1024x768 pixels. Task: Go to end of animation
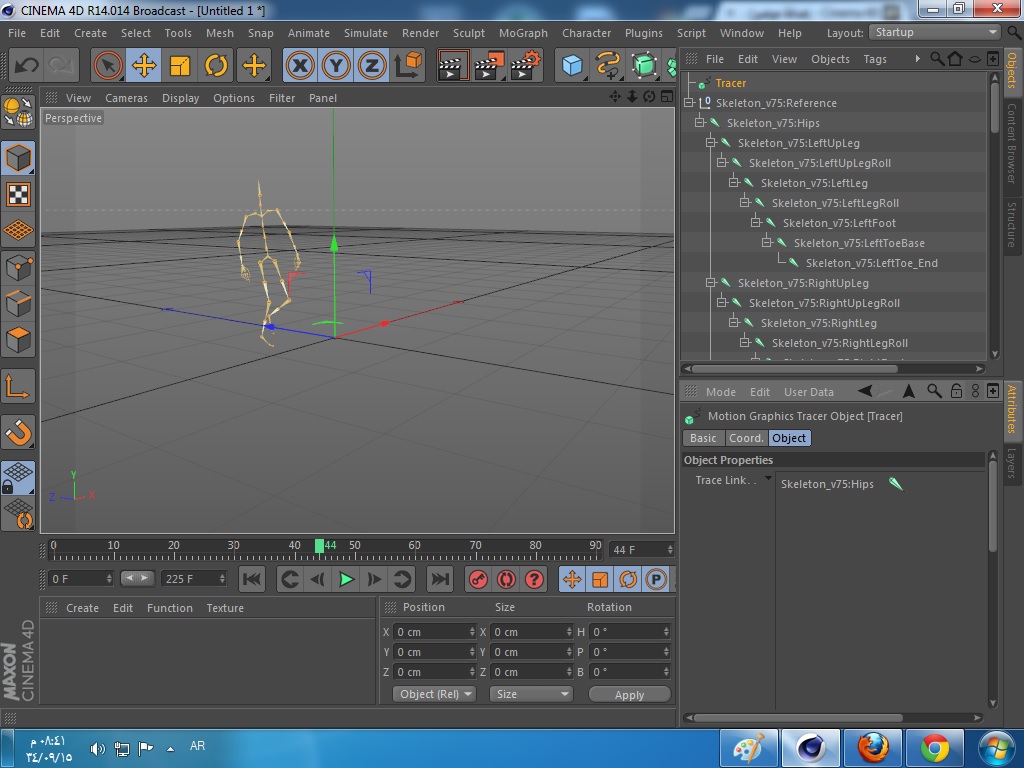440,579
